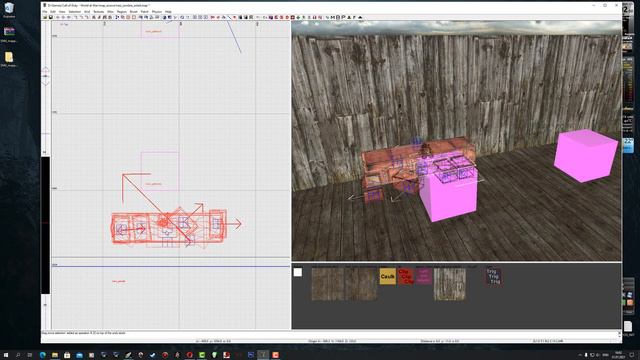Open the Help menu

(168, 12)
